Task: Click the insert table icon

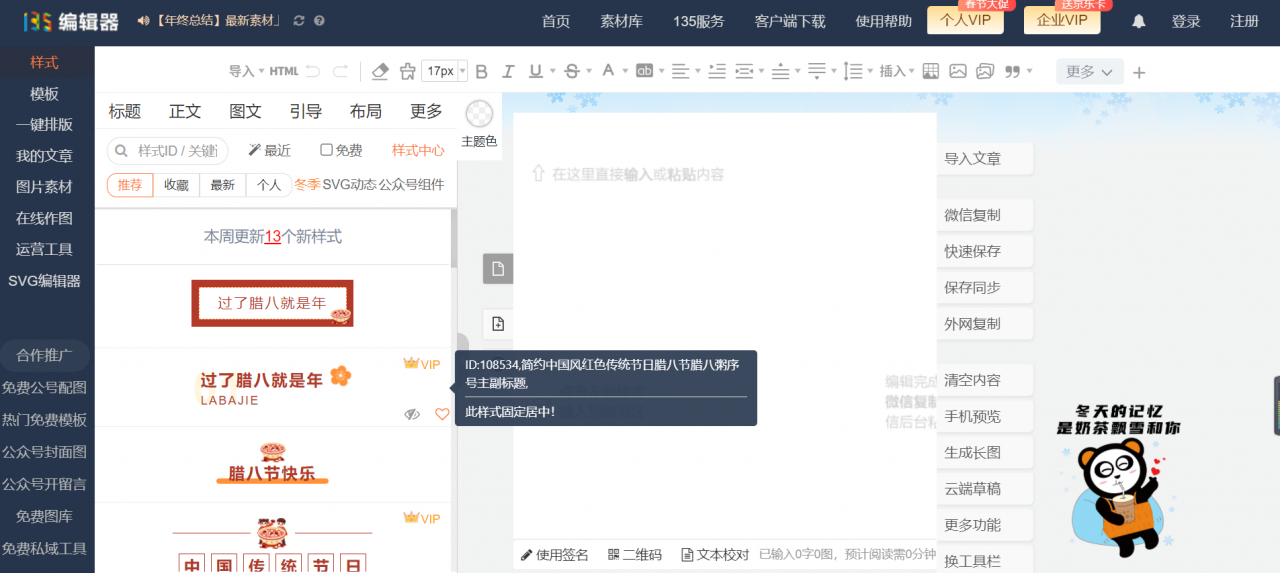Action: [x=930, y=71]
